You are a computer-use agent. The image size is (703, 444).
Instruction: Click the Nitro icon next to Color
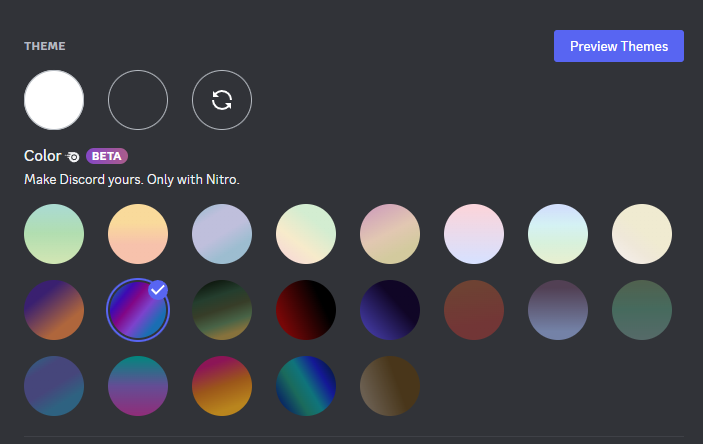[73, 157]
